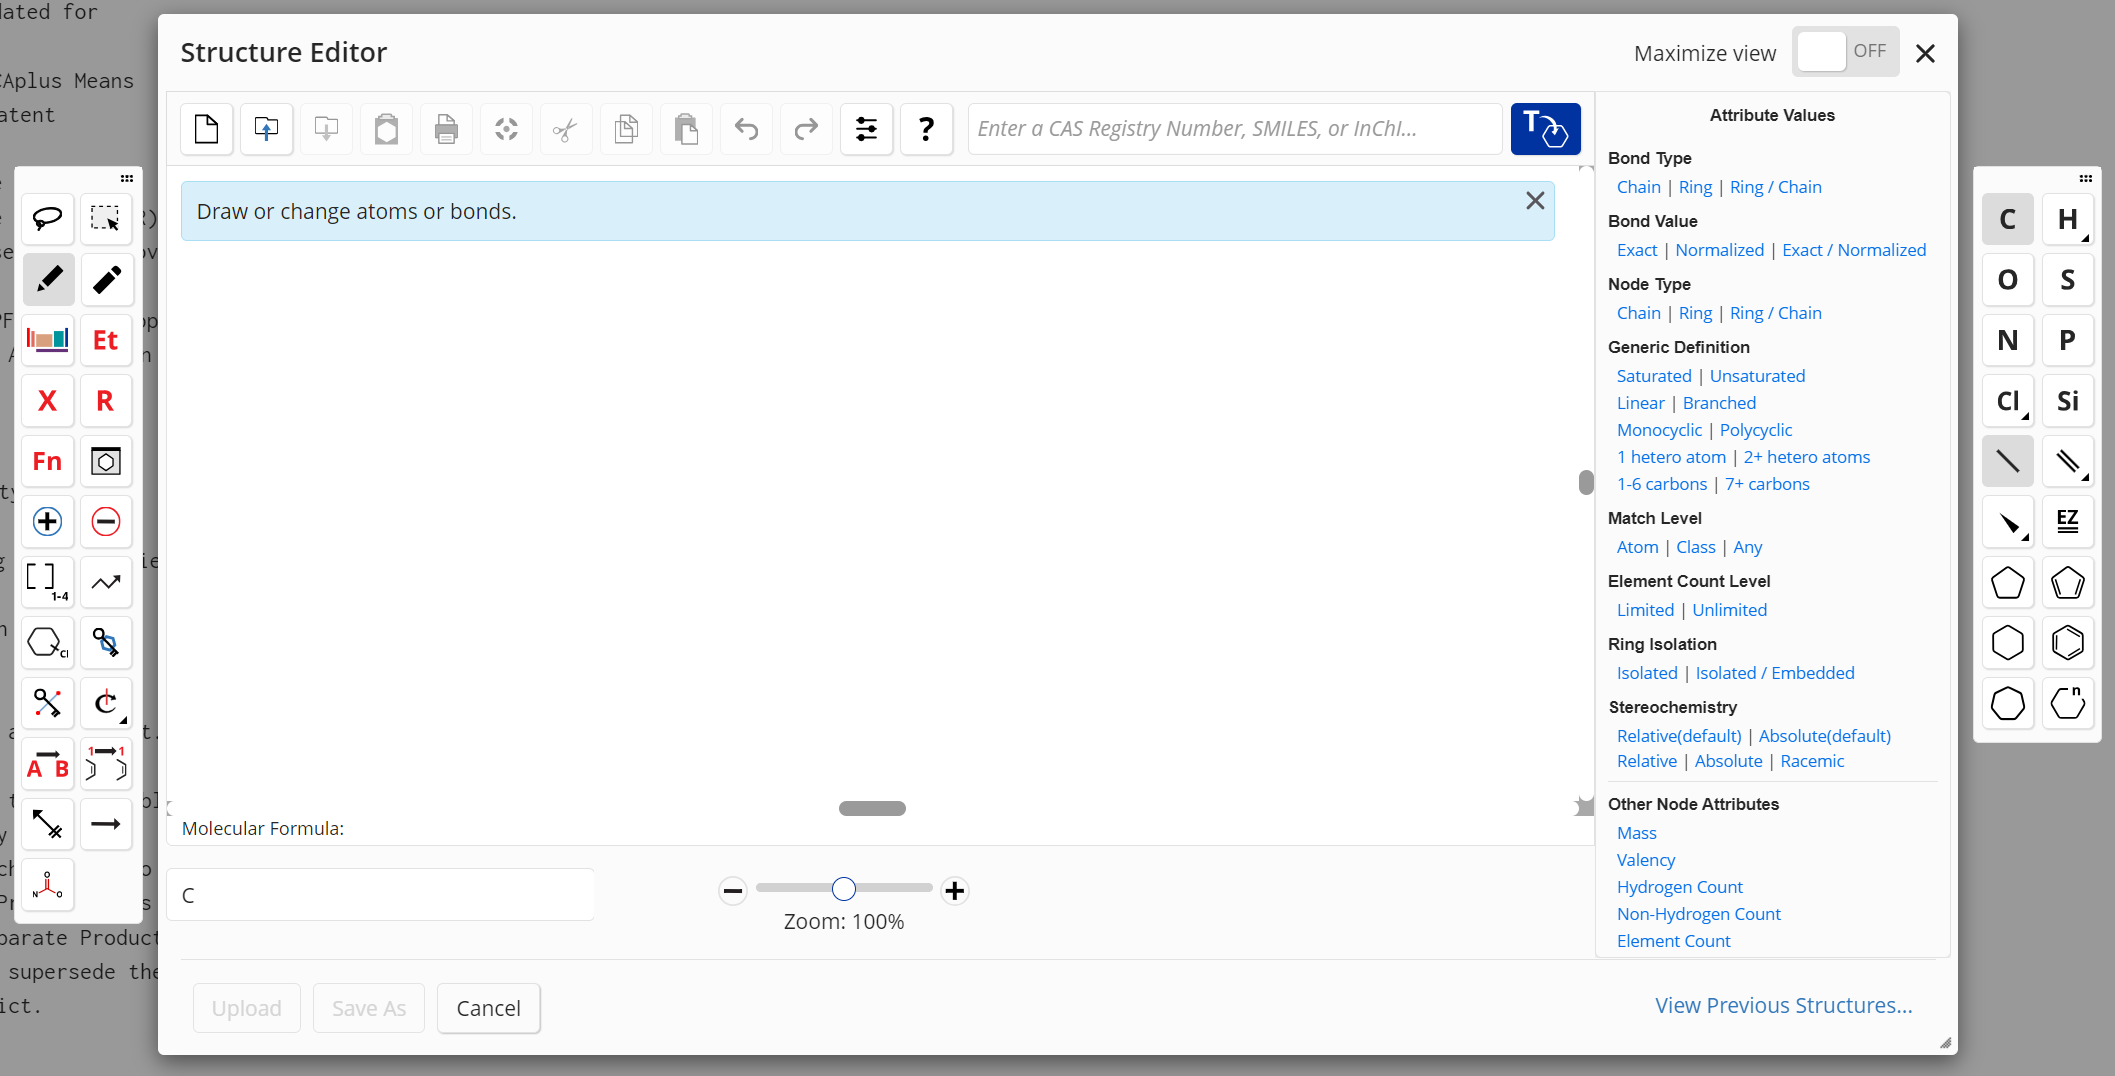Choose Racemic stereochemistry

[1812, 761]
